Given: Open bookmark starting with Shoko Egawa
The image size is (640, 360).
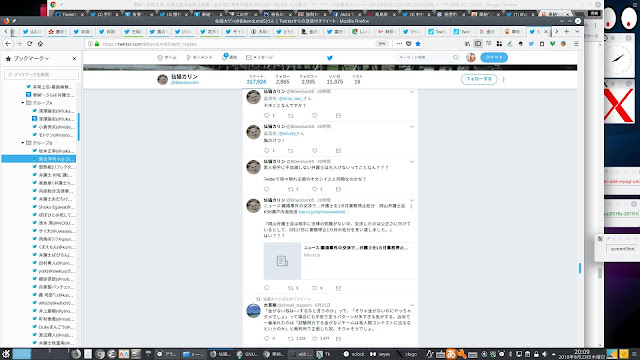Looking at the screenshot, I should (53, 207).
